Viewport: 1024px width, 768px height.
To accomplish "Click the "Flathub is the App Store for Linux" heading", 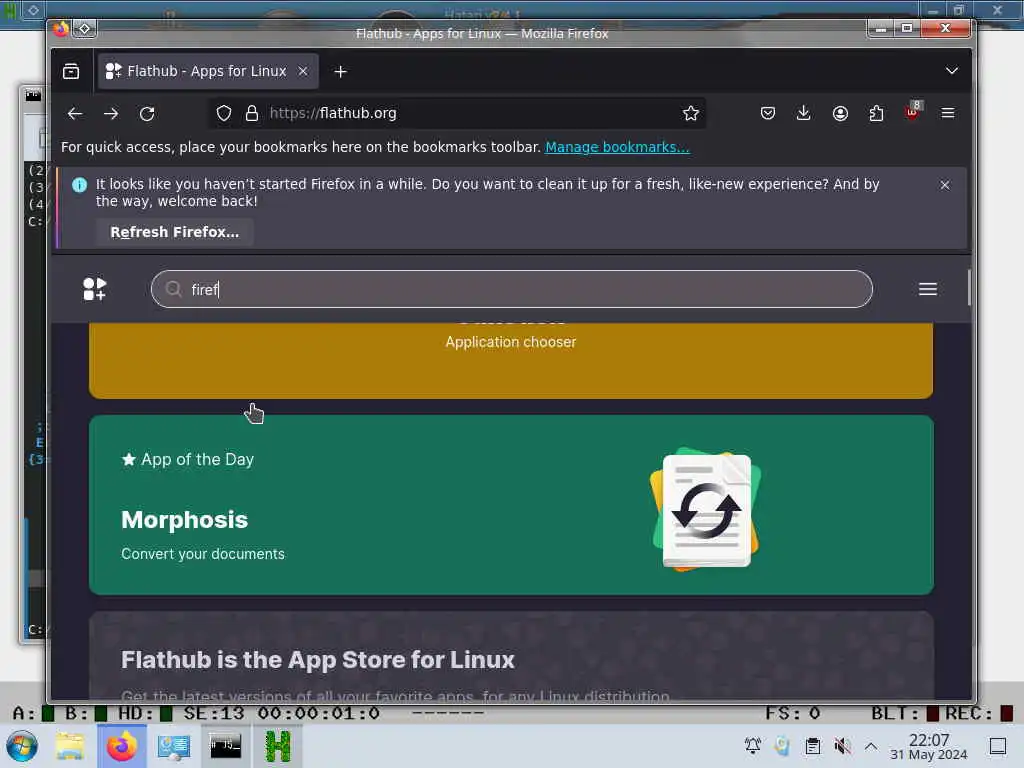I will point(318,660).
